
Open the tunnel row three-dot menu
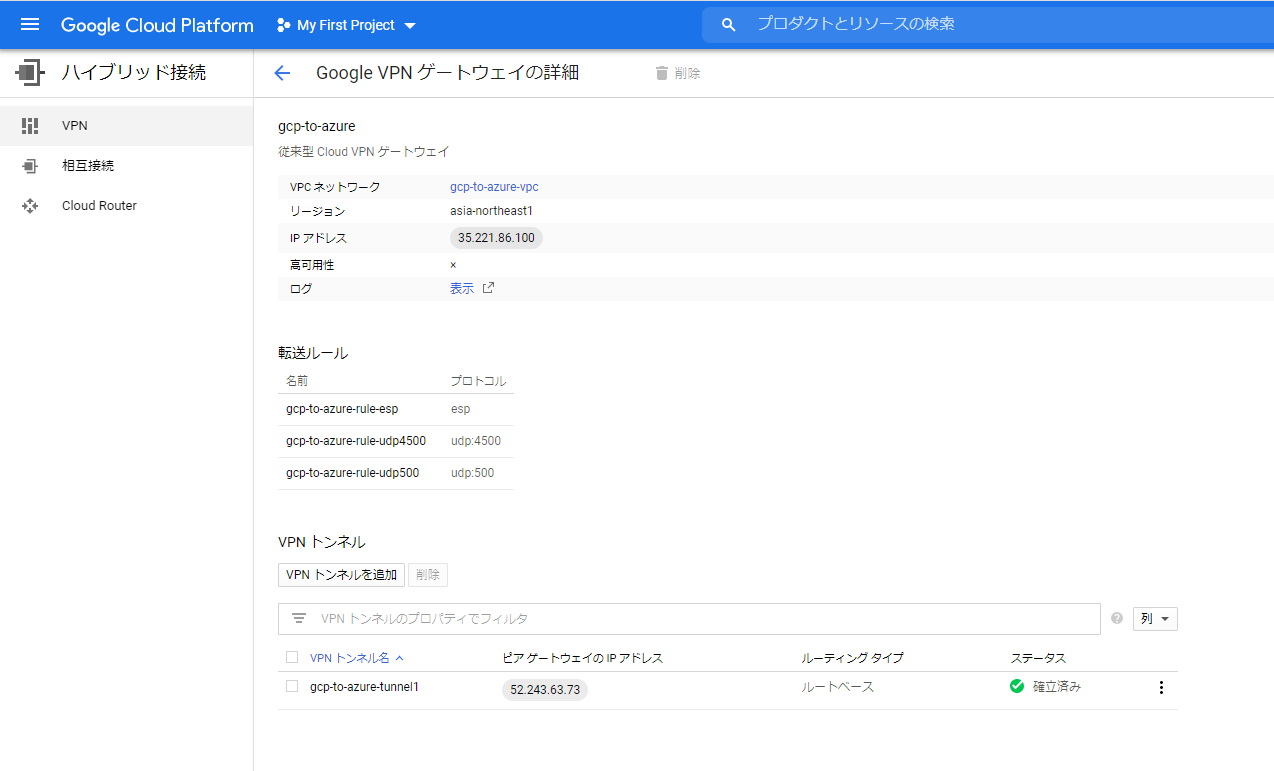[x=1161, y=688]
